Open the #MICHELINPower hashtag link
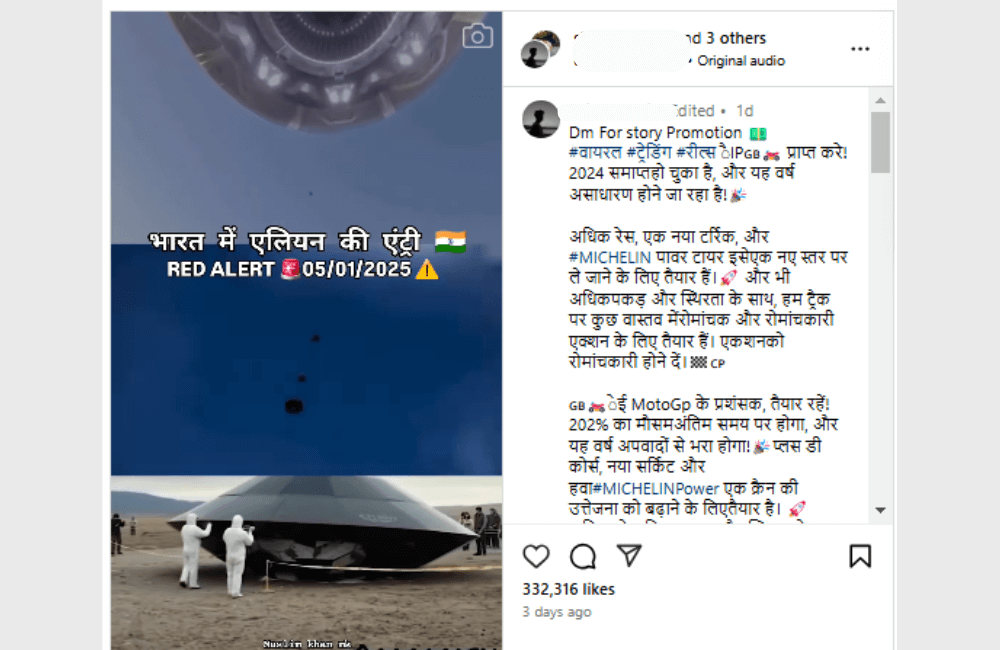The height and width of the screenshot is (650, 1000). (x=656, y=489)
